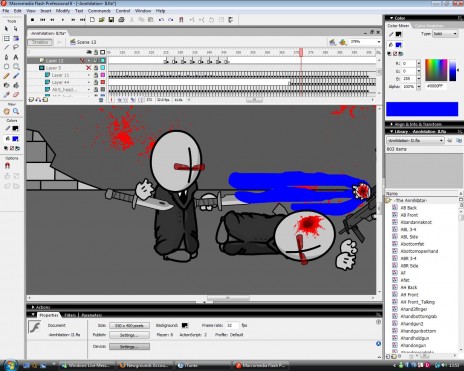Select the Pen tool
This screenshot has height=371, width=464.
[x=6, y=57]
